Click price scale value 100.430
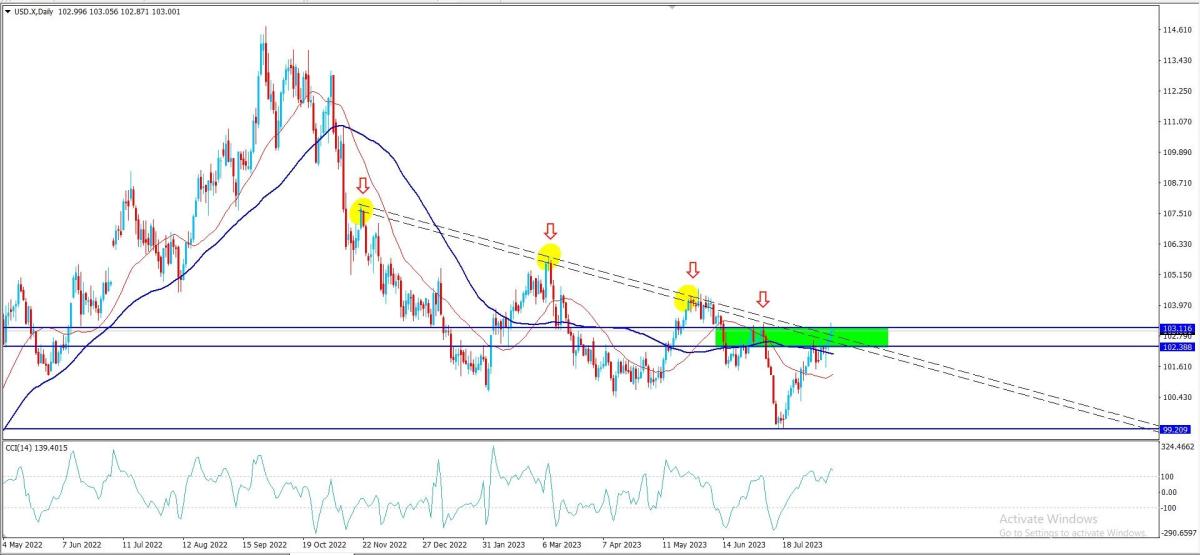The height and width of the screenshot is (555, 1200). tap(1176, 397)
